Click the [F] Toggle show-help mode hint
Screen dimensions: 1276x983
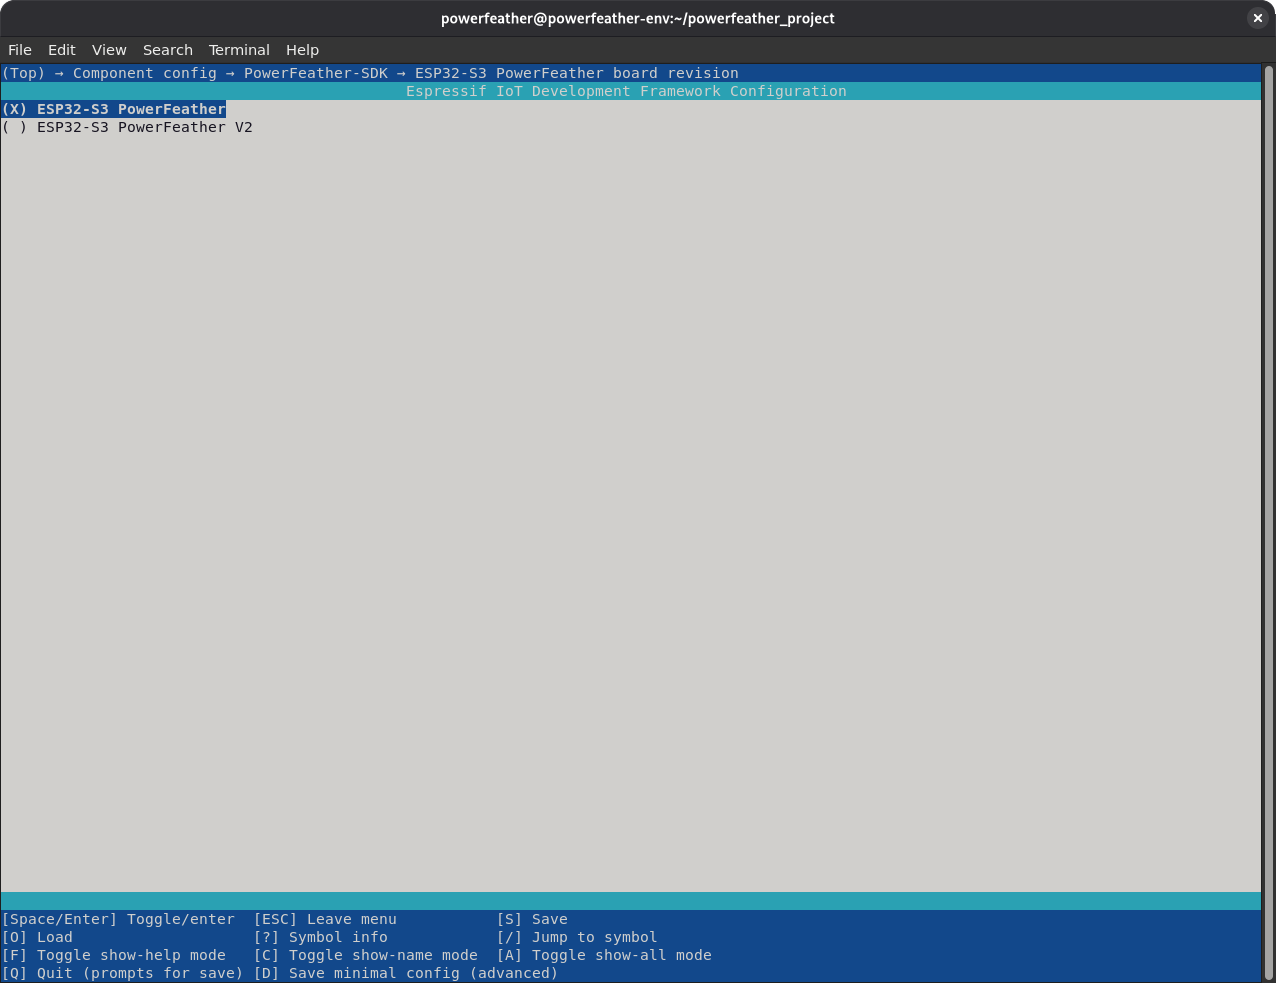point(114,955)
